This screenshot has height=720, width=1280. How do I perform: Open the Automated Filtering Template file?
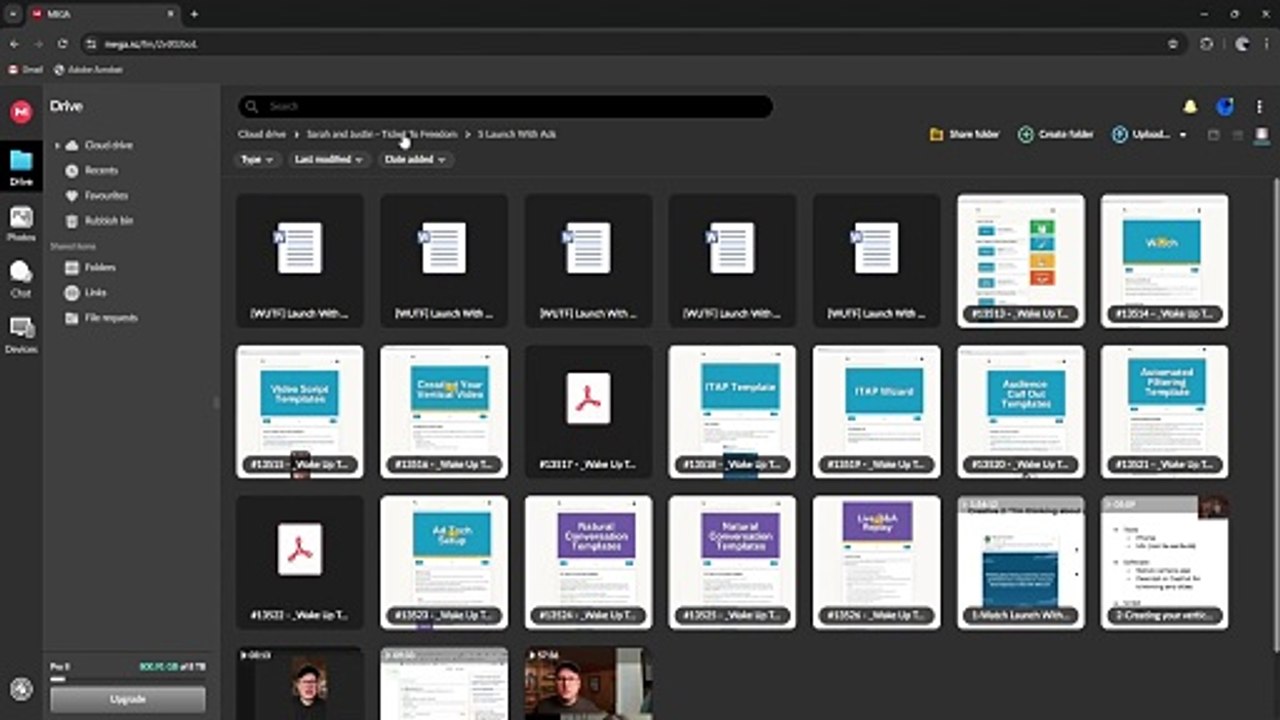(x=1164, y=411)
